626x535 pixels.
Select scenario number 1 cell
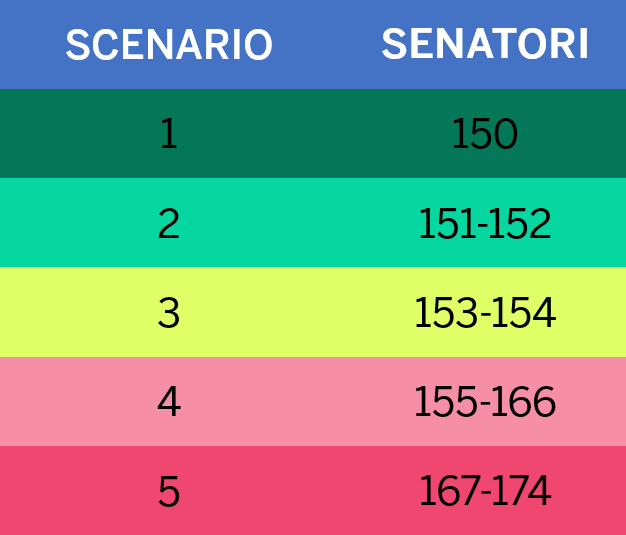tap(168, 134)
